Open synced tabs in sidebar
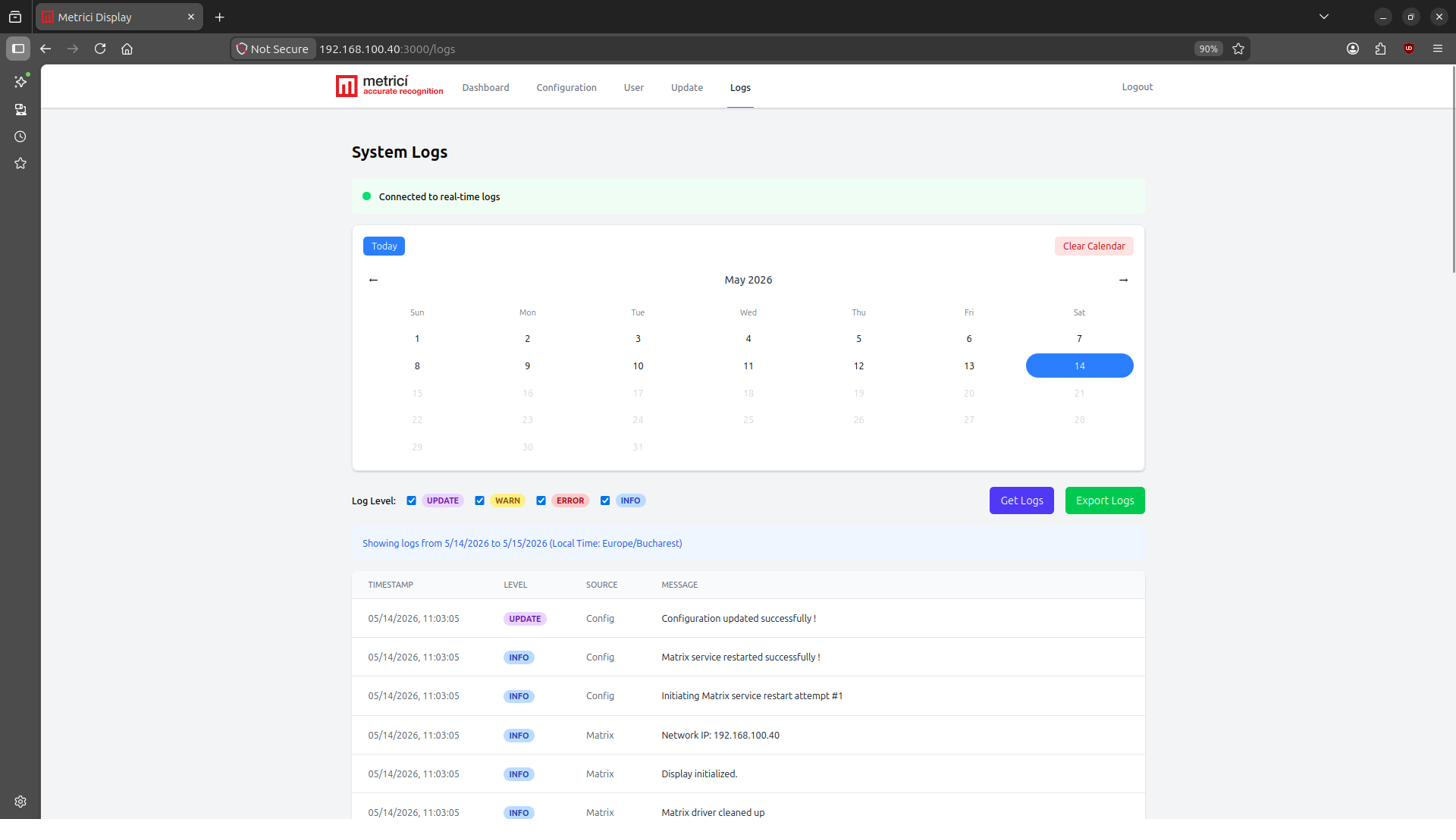1456x840 pixels. [20, 109]
